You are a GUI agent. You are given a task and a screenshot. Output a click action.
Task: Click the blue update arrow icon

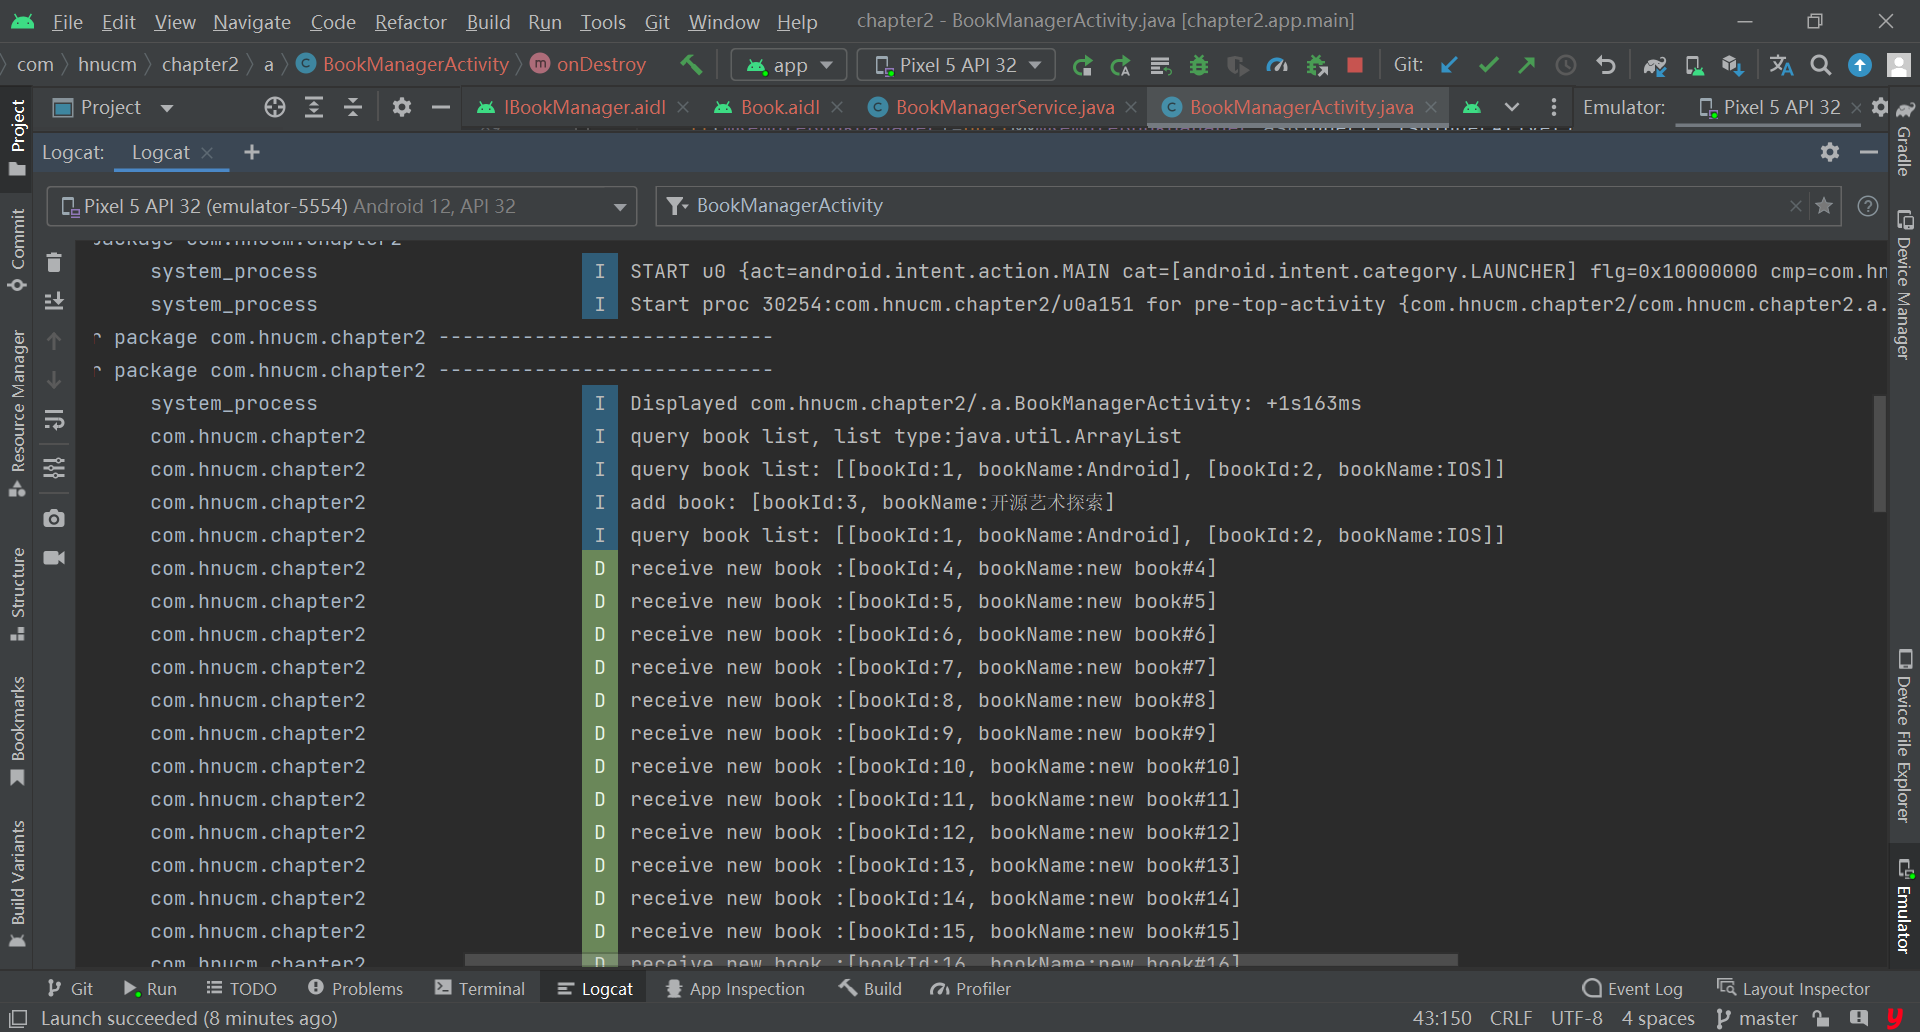pos(1860,65)
